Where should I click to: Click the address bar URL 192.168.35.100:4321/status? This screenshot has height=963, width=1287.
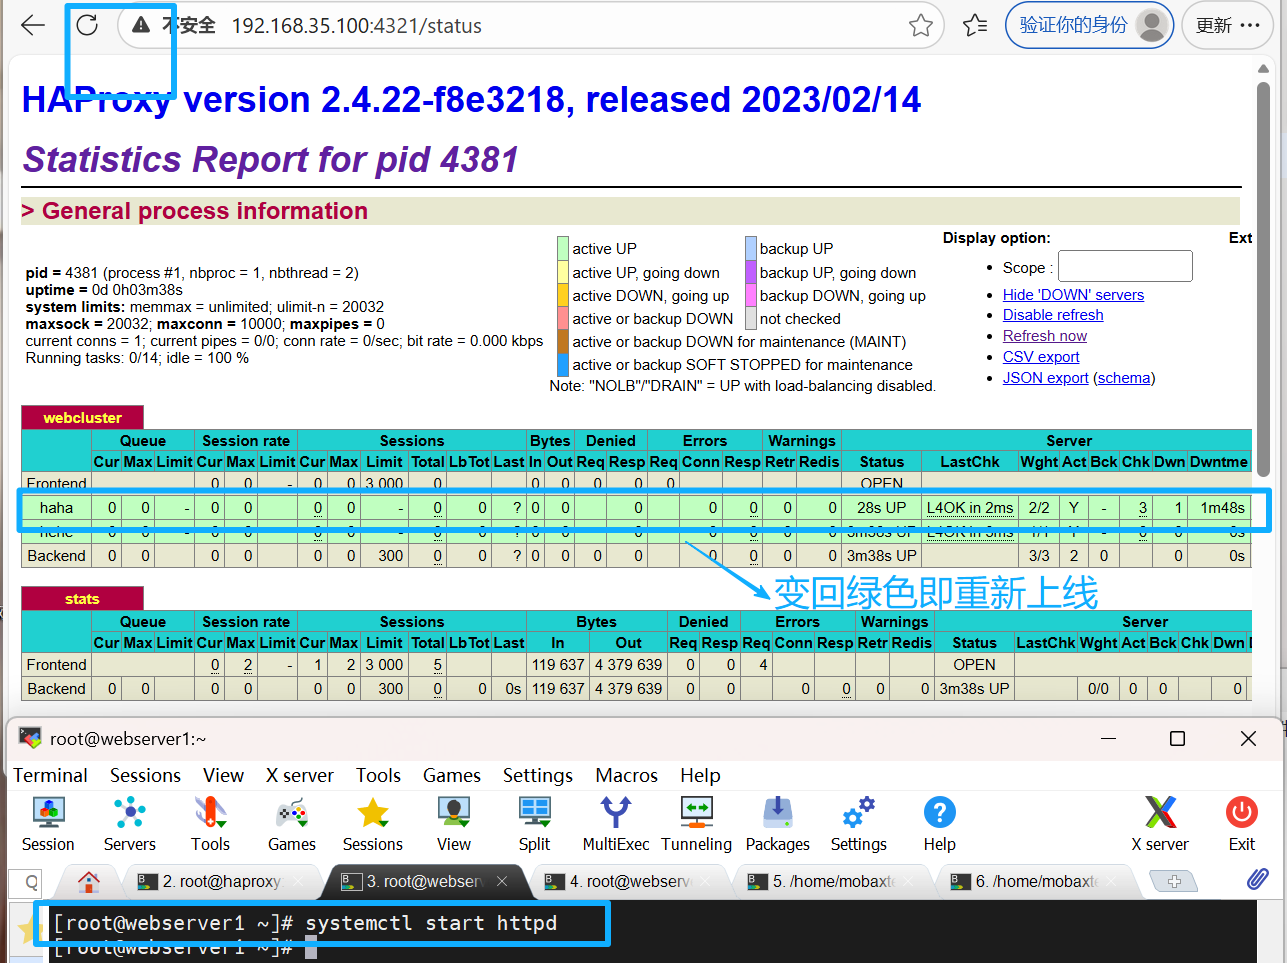point(357,26)
